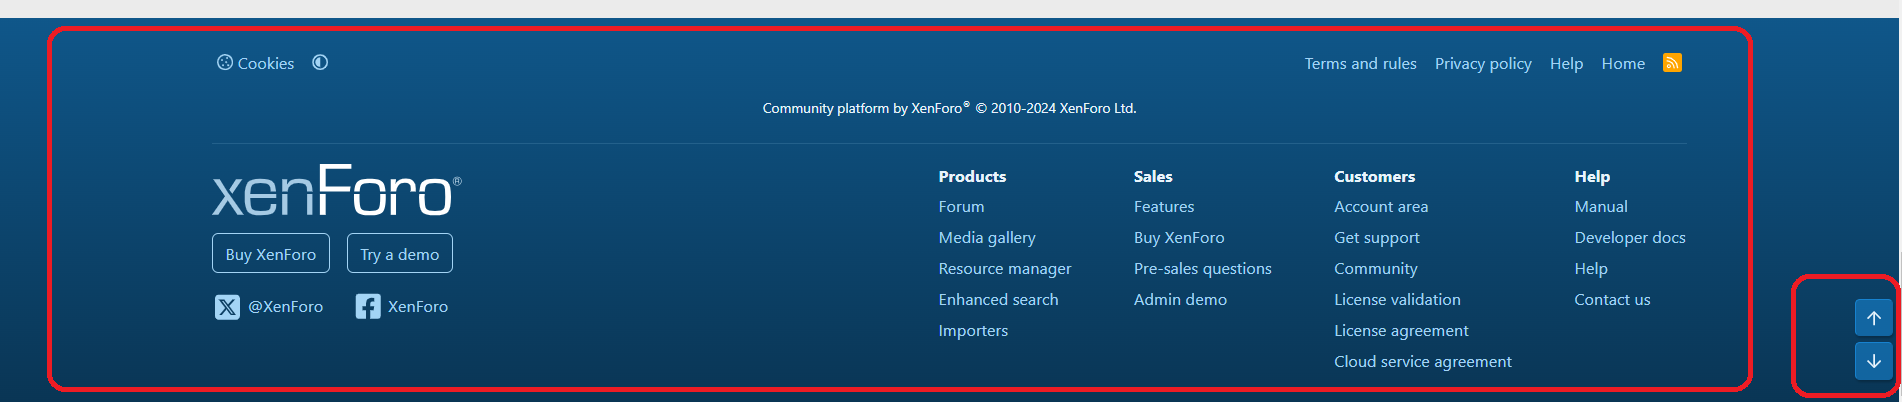
Task: Open the Cookies settings link
Action: pyautogui.click(x=256, y=63)
